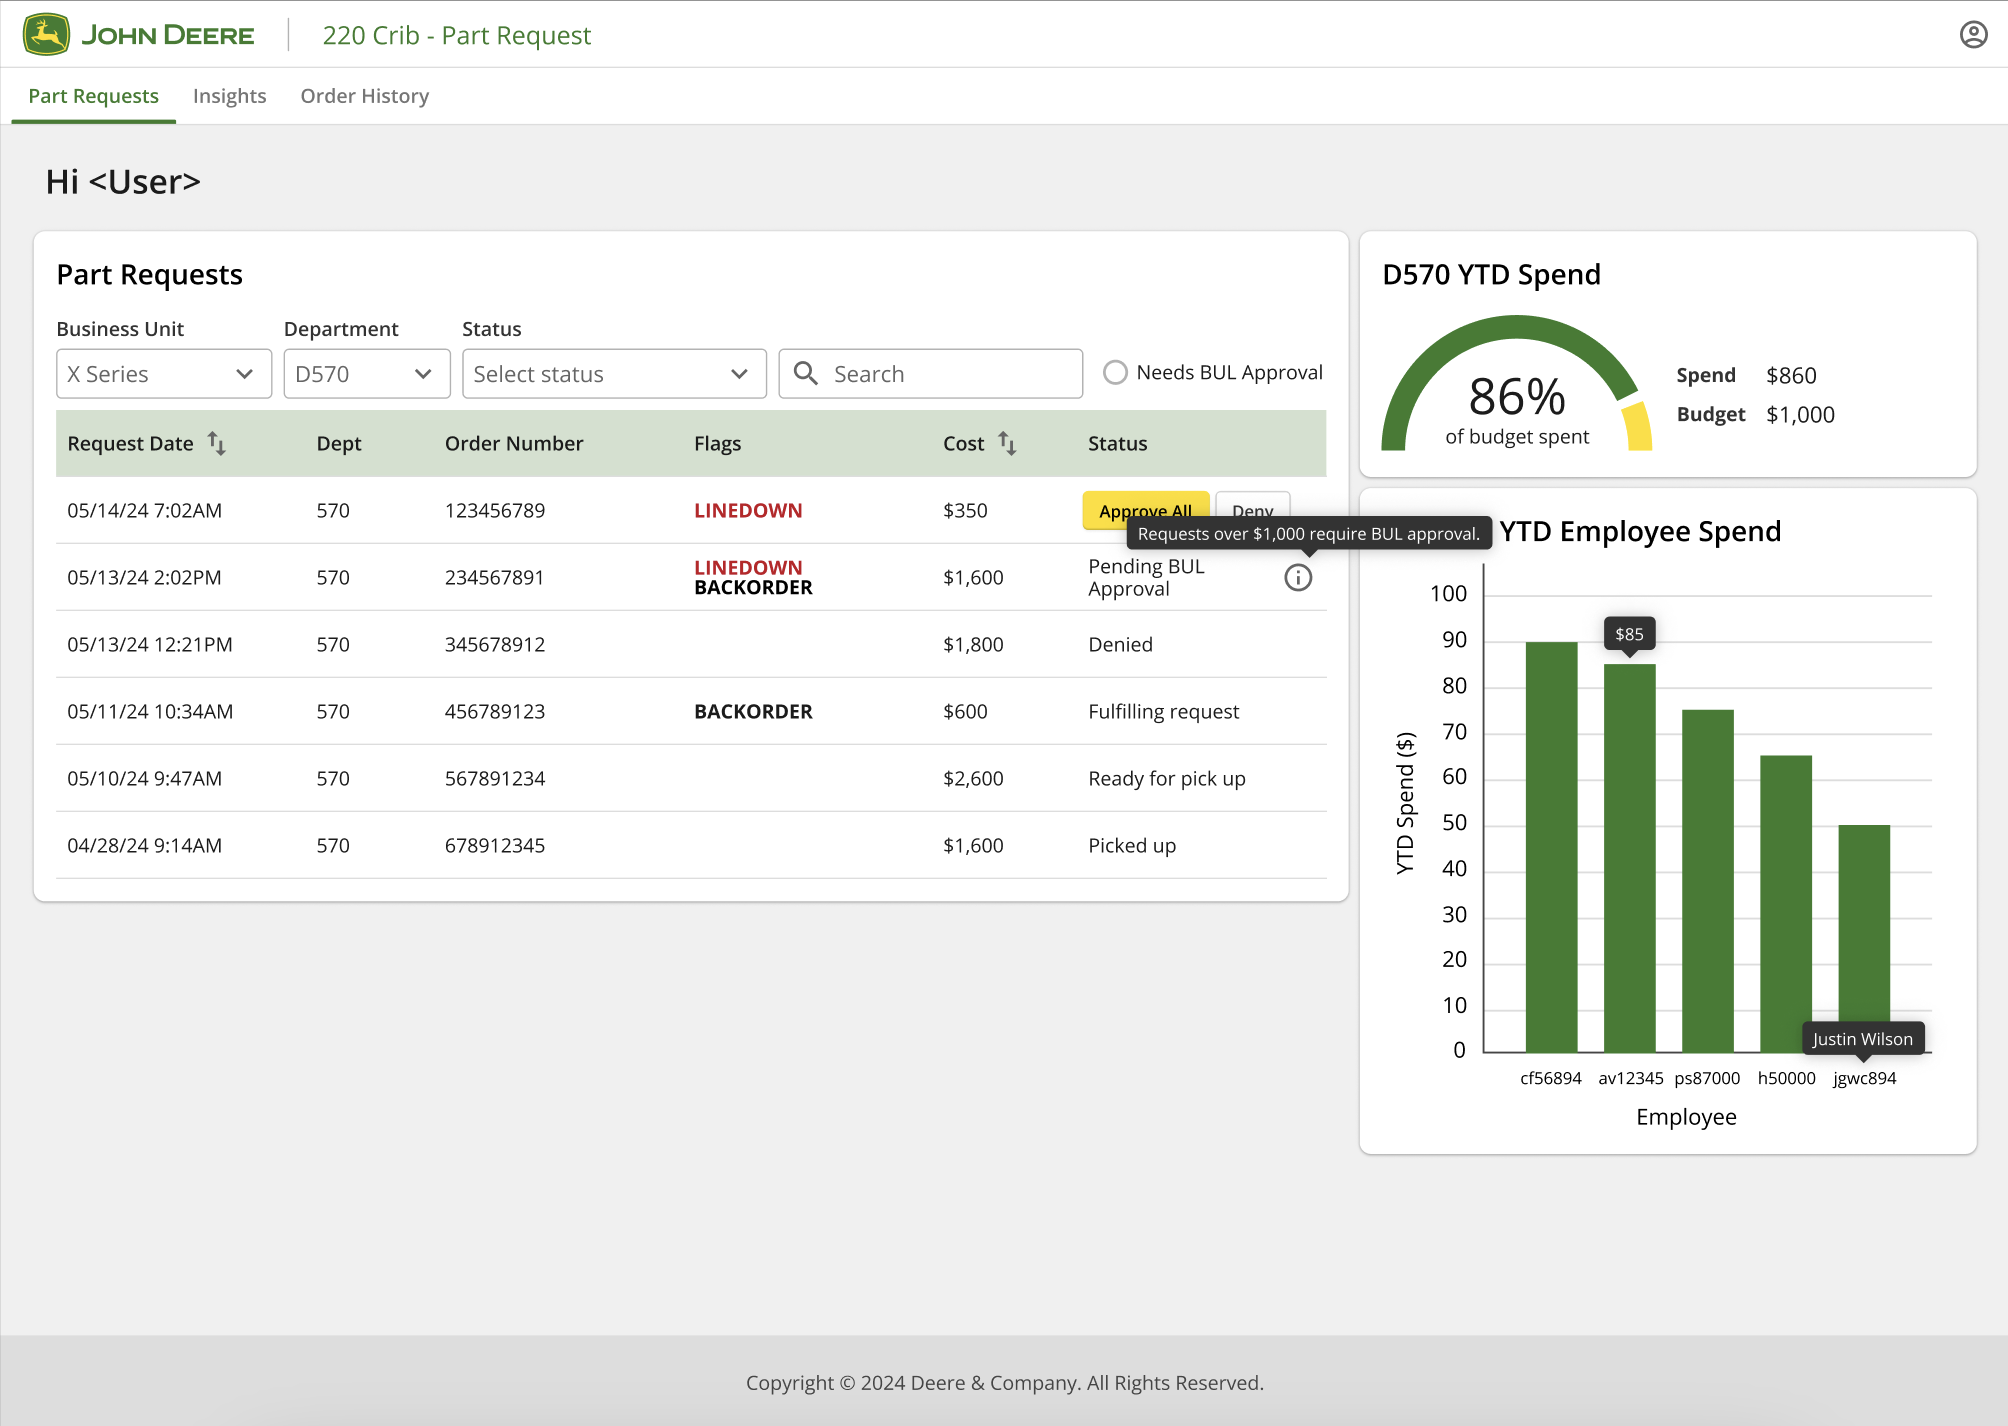This screenshot has width=2008, height=1426.
Task: Click the Justin Wilson tooltip label
Action: (x=1863, y=1039)
